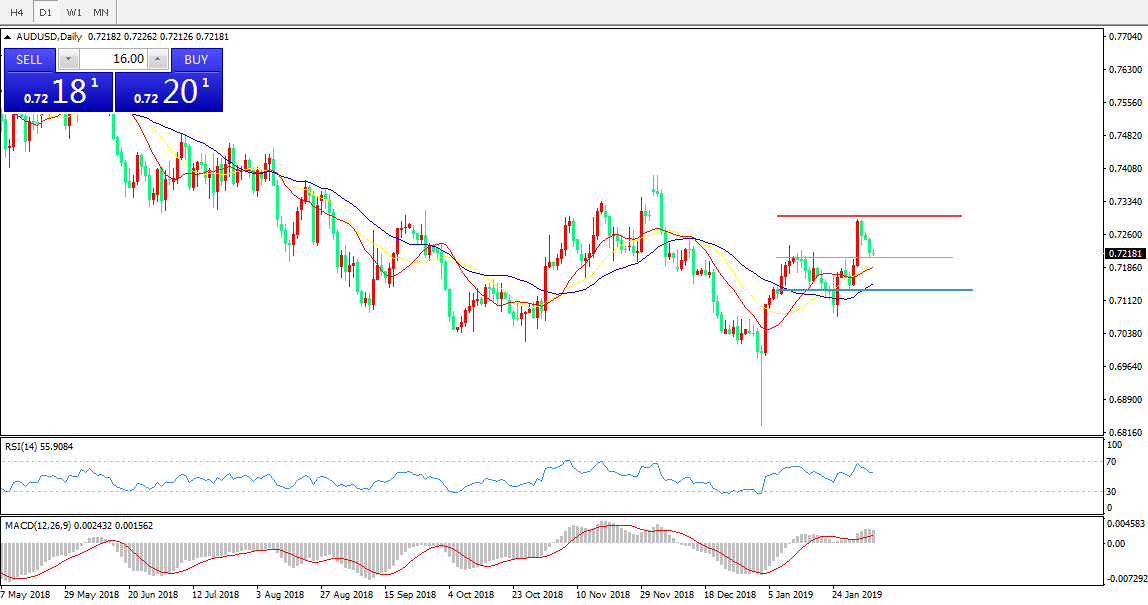This screenshot has height=605, width=1148.
Task: Click the MACD(12,26,9) indicator label
Action: pyautogui.click(x=48, y=525)
